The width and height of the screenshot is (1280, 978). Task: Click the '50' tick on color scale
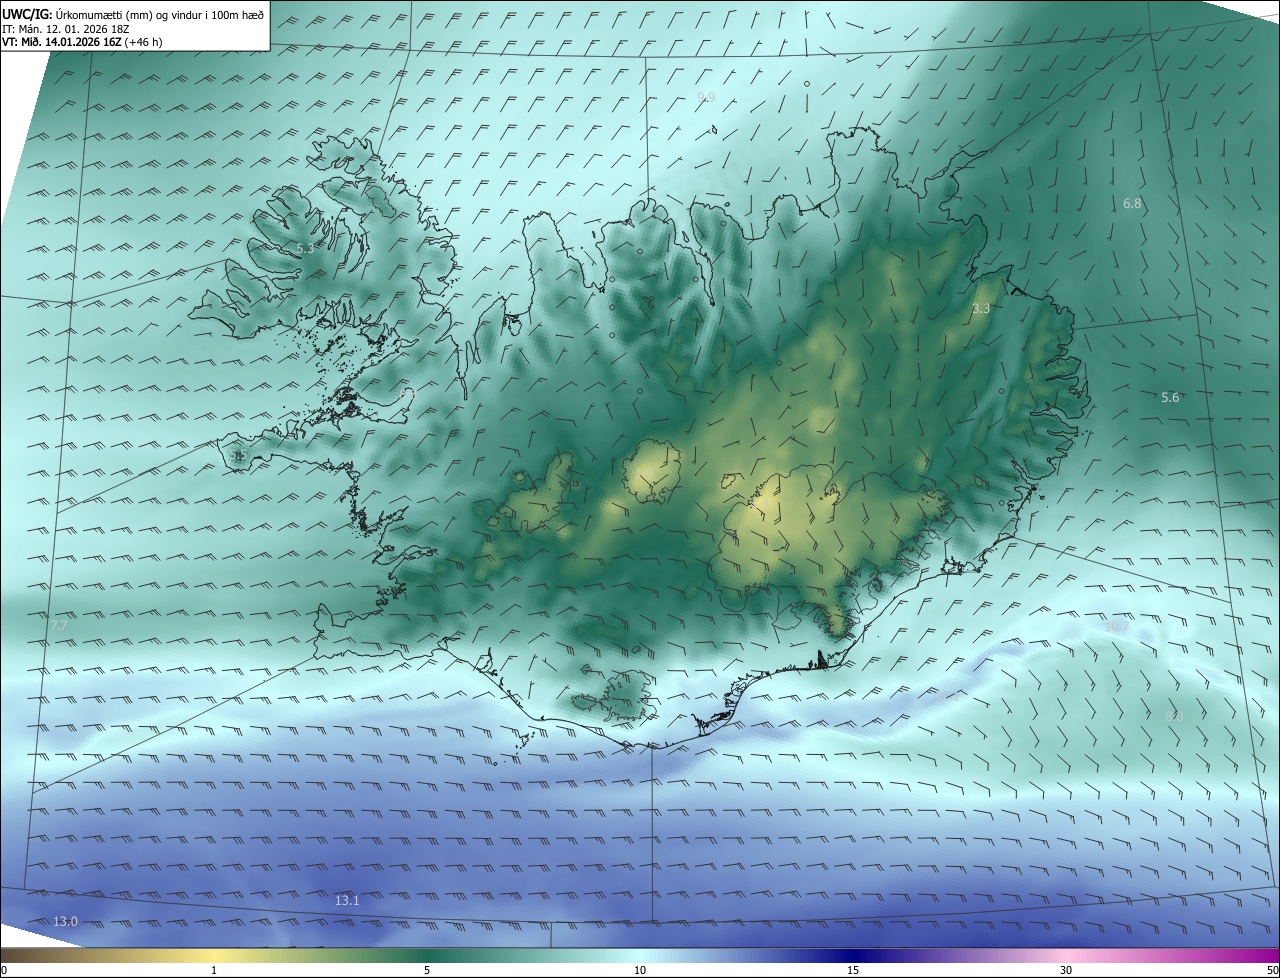tap(1272, 970)
